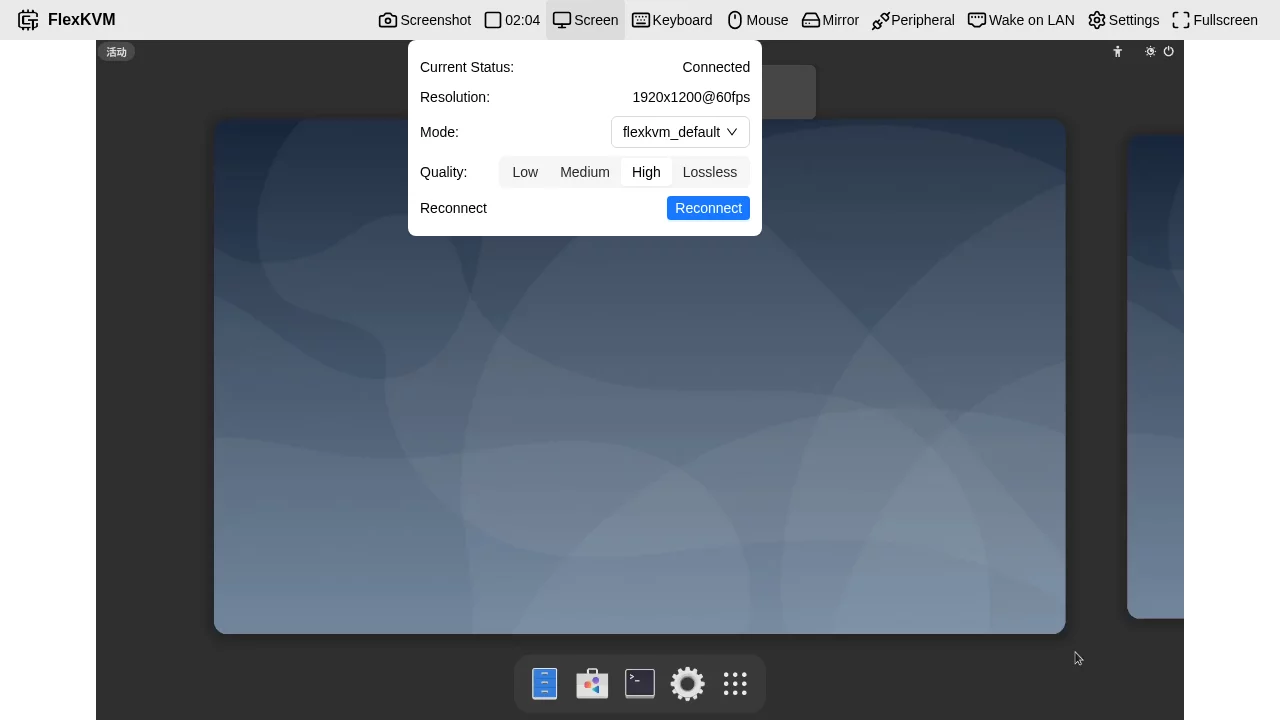Open the Mouse menu
The height and width of the screenshot is (720, 1280).
click(757, 20)
